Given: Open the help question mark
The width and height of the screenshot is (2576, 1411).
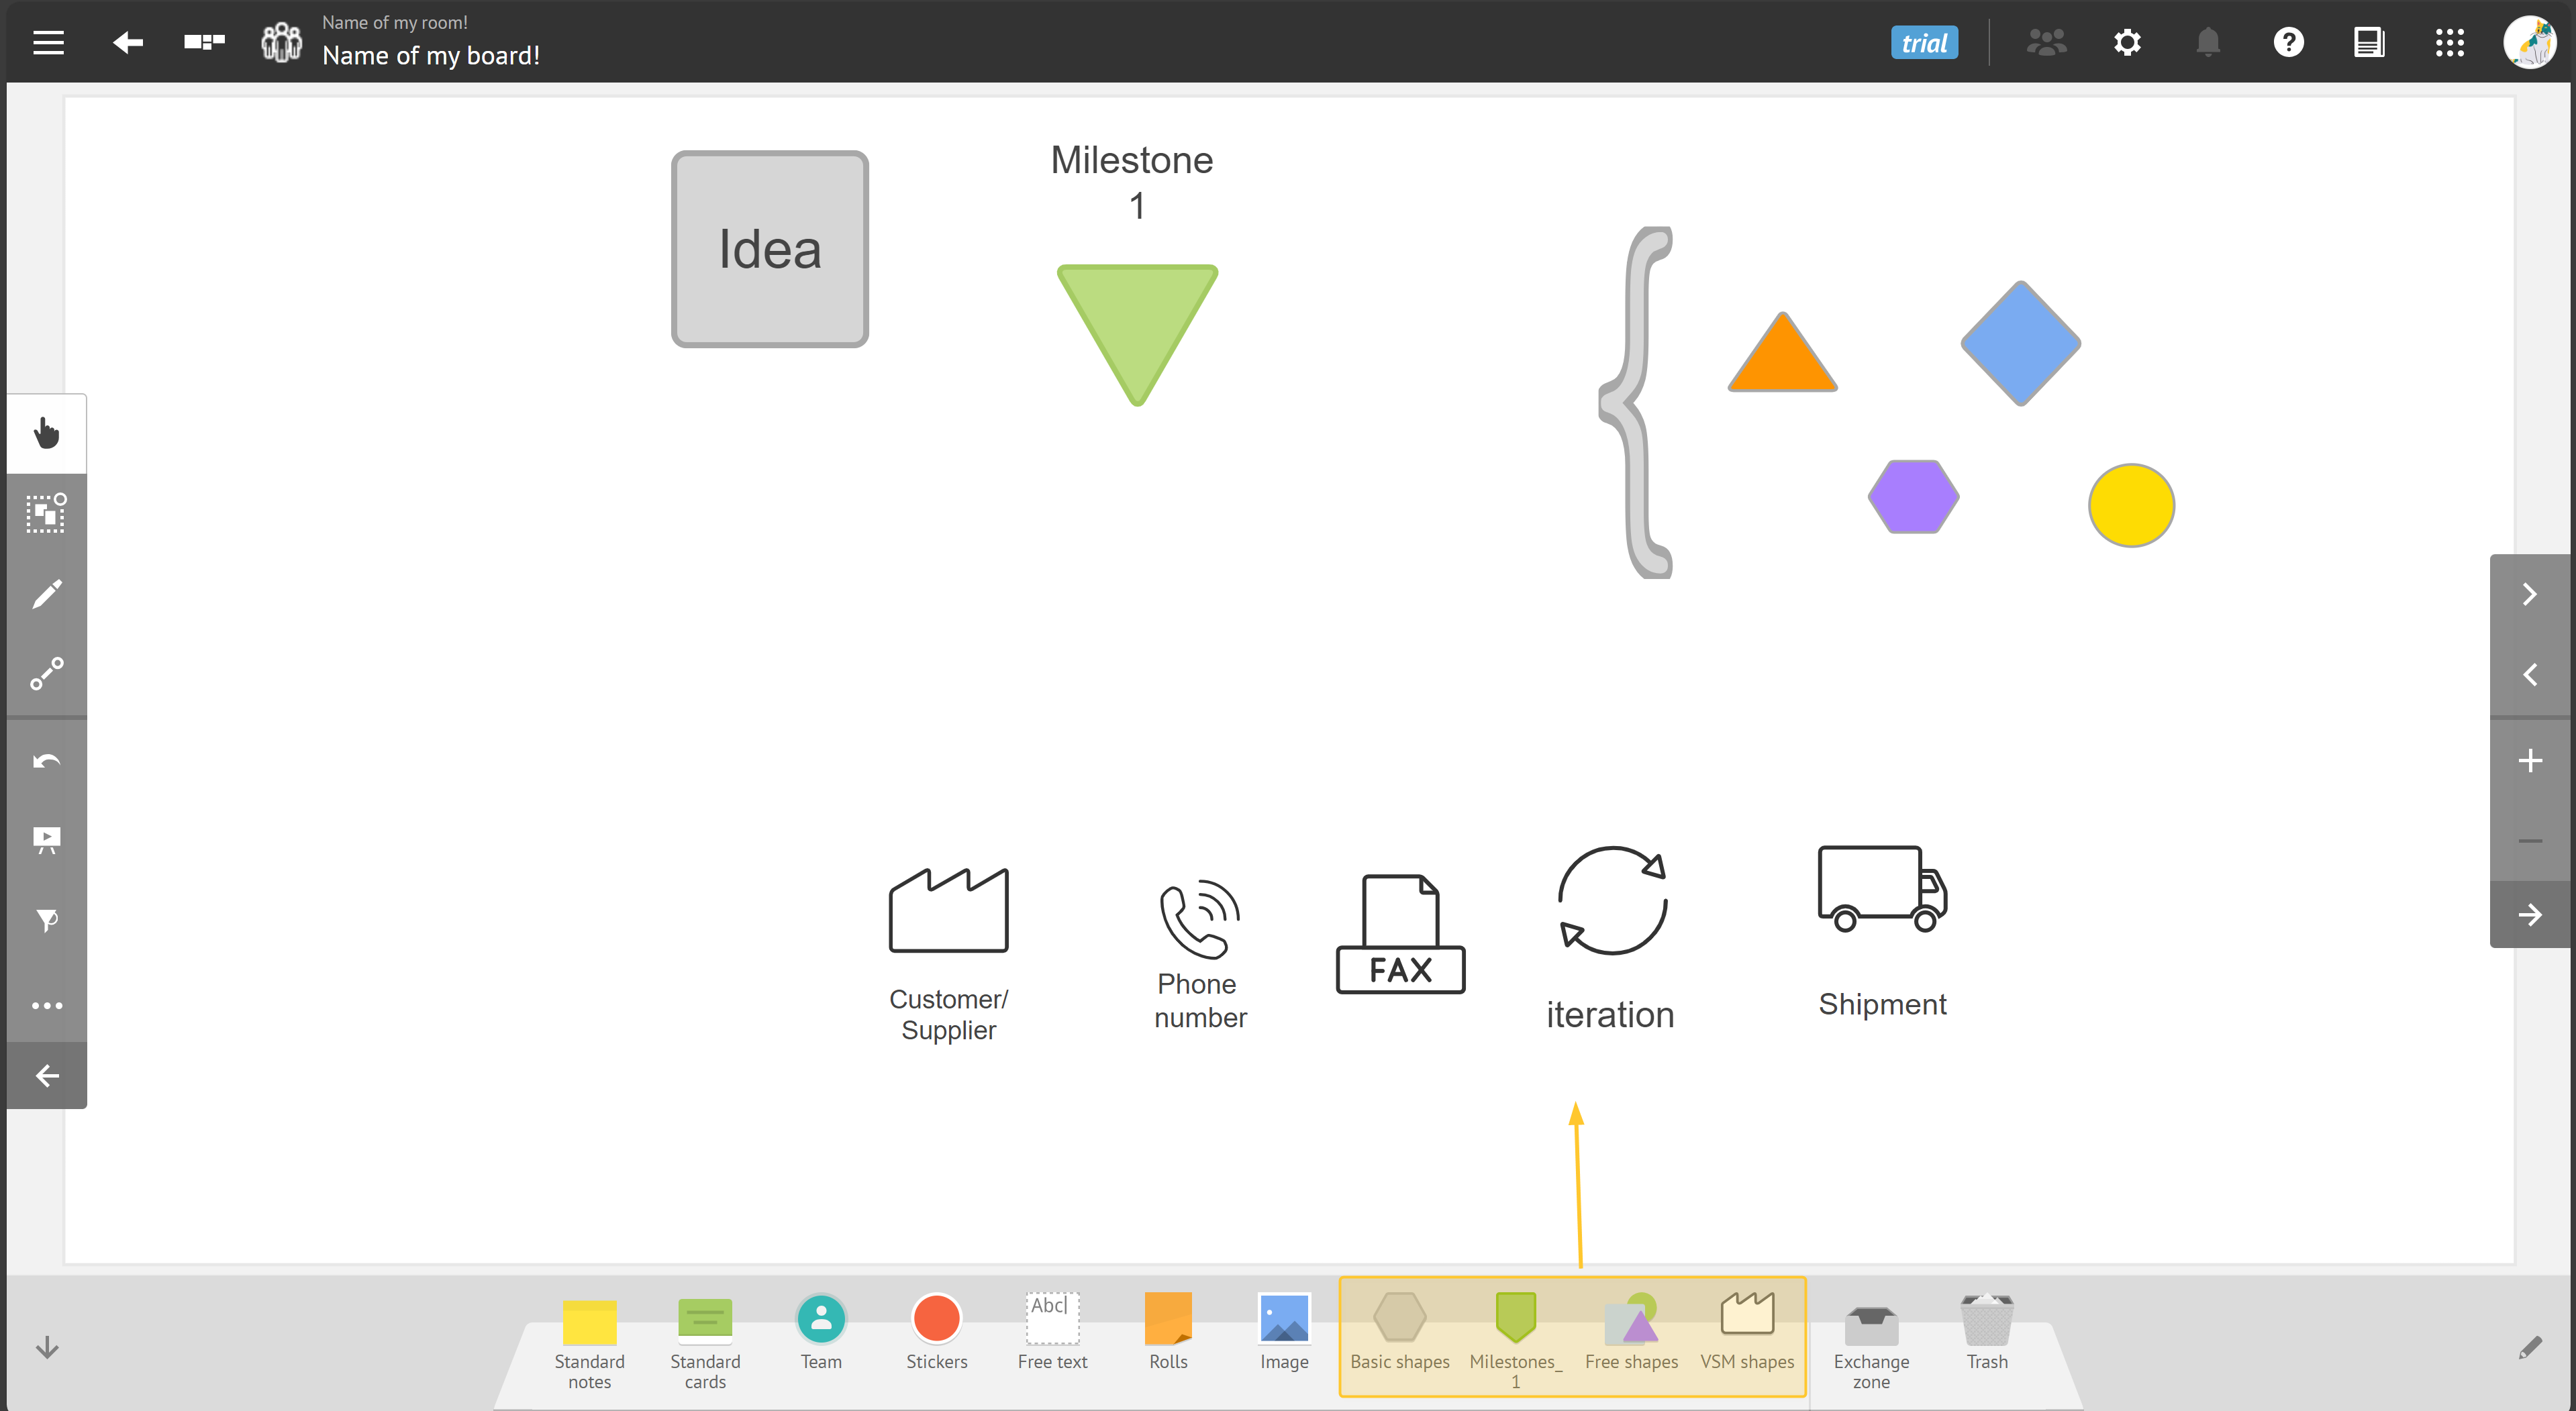Looking at the screenshot, I should tap(2288, 42).
